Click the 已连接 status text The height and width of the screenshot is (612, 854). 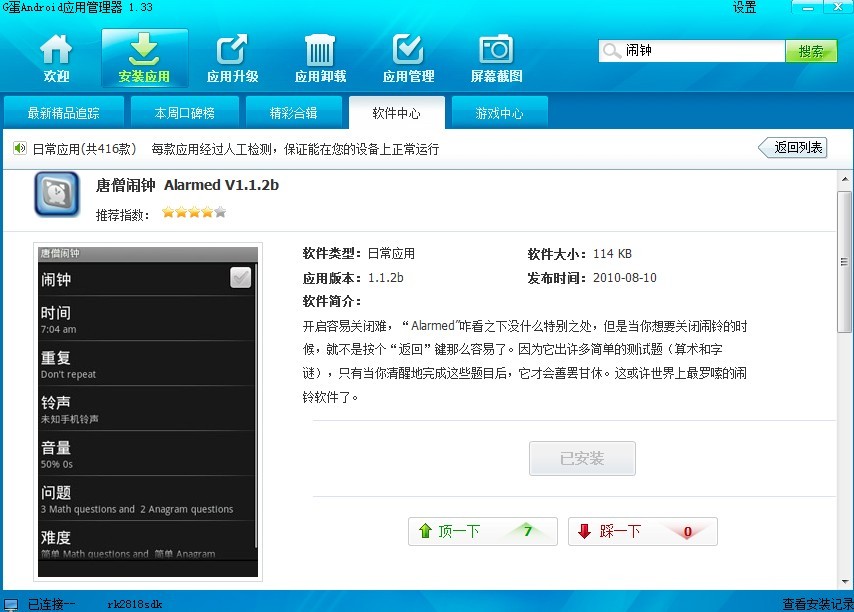click(51, 604)
